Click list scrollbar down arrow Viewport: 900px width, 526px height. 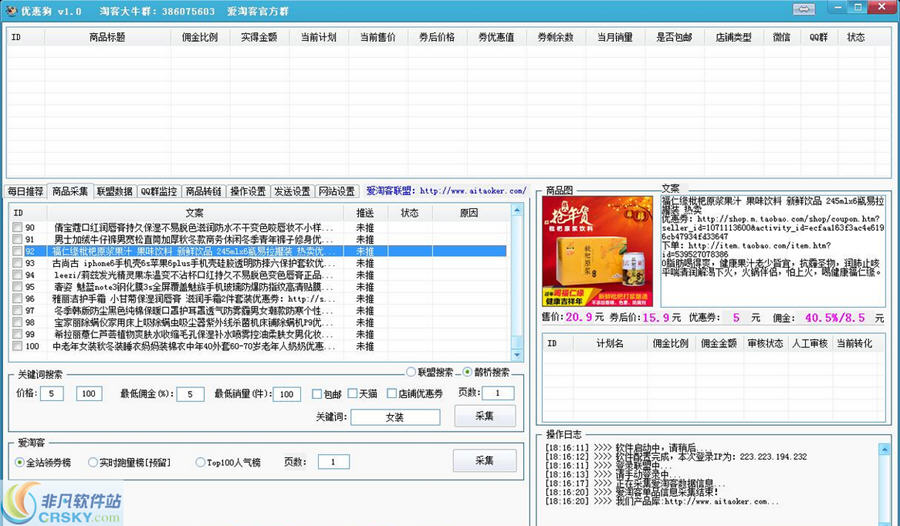click(x=517, y=355)
